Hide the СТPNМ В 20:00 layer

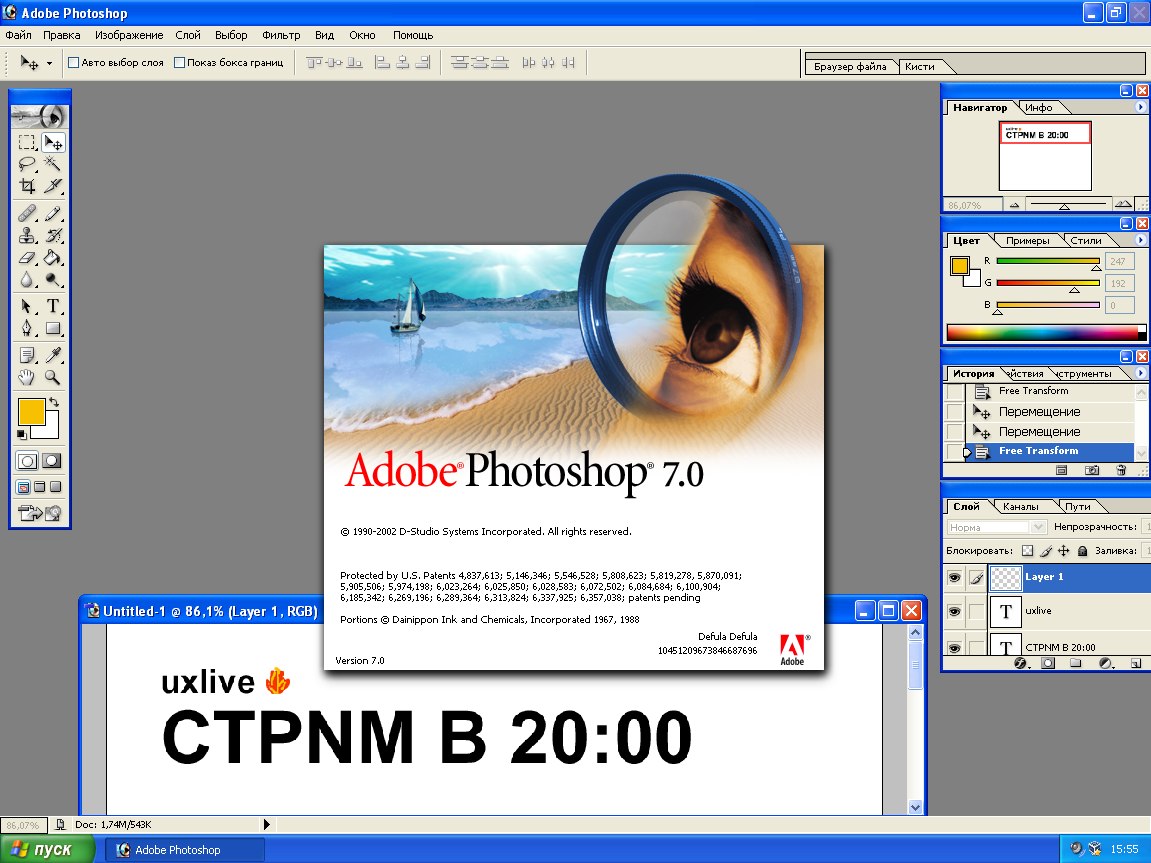(x=954, y=647)
